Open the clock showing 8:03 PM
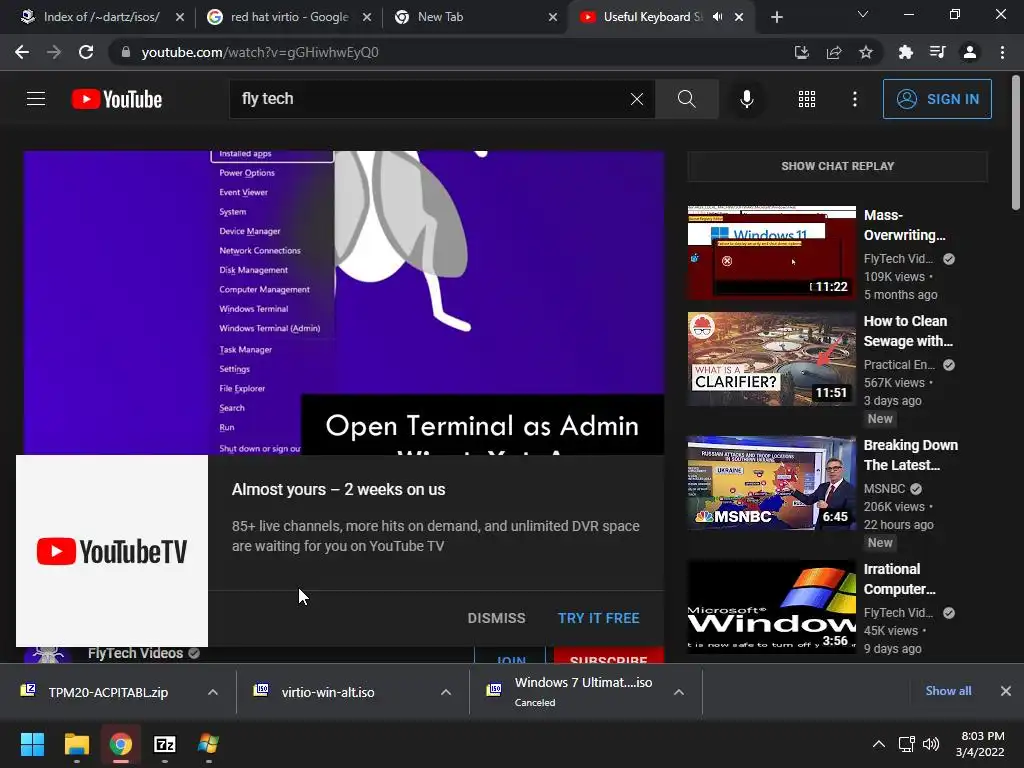The width and height of the screenshot is (1024, 768). 980,744
